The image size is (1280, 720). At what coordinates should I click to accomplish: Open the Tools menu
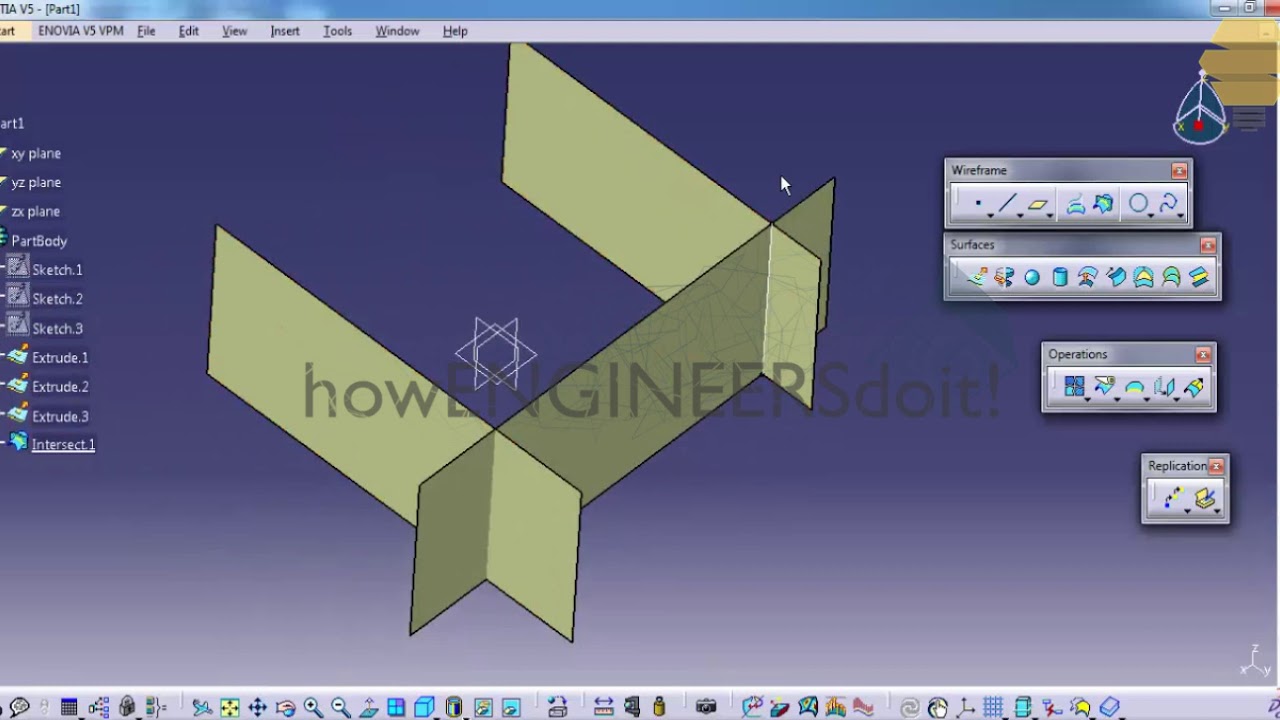pyautogui.click(x=337, y=31)
